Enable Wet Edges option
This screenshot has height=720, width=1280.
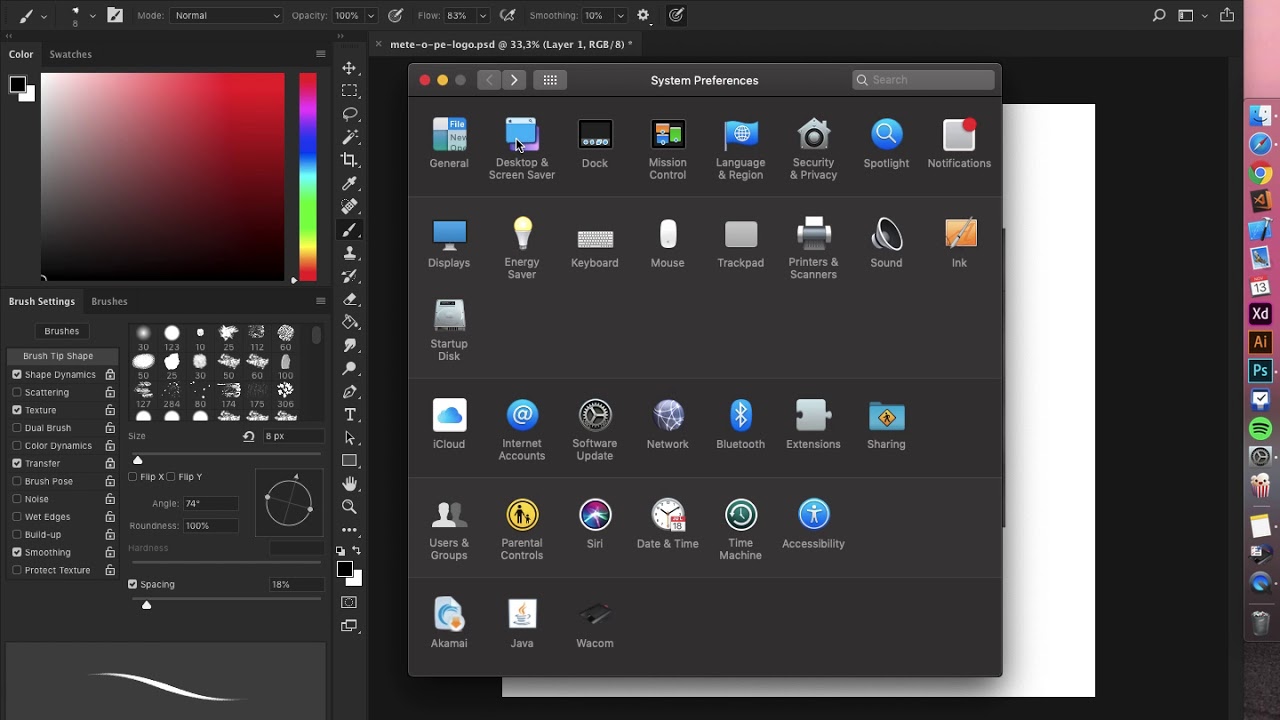coord(17,517)
